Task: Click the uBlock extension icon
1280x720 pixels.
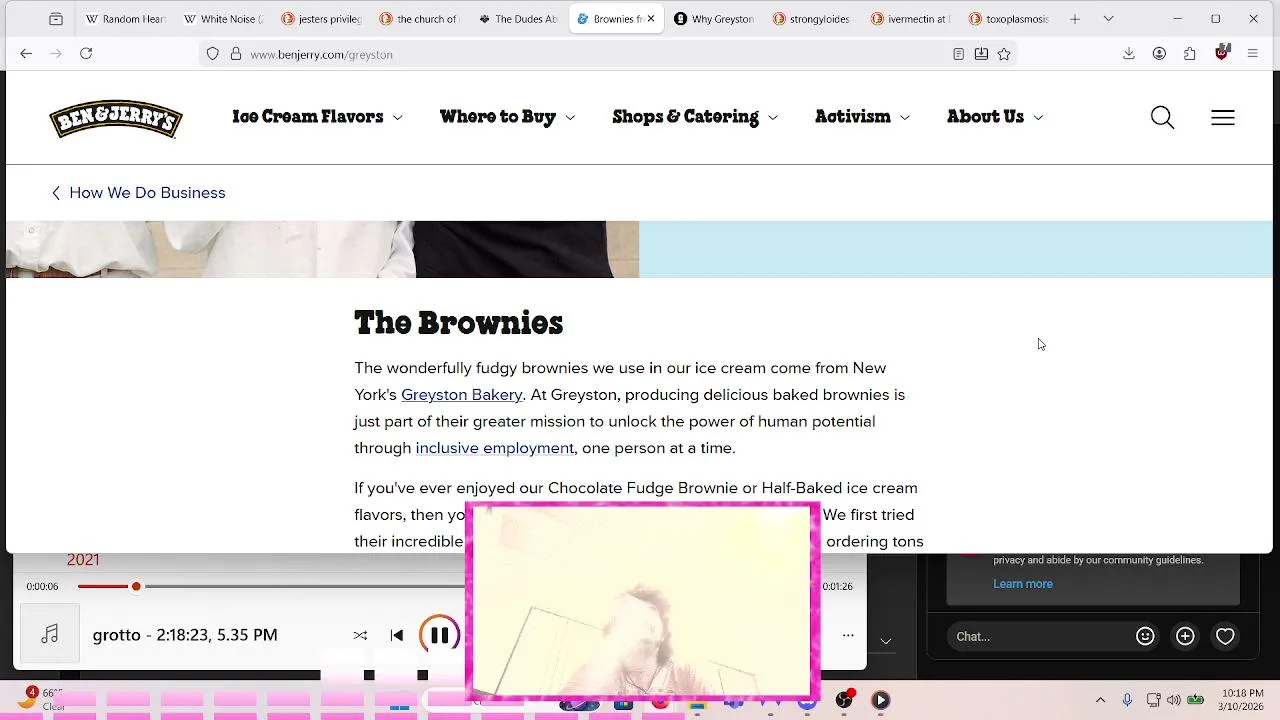Action: point(1221,54)
